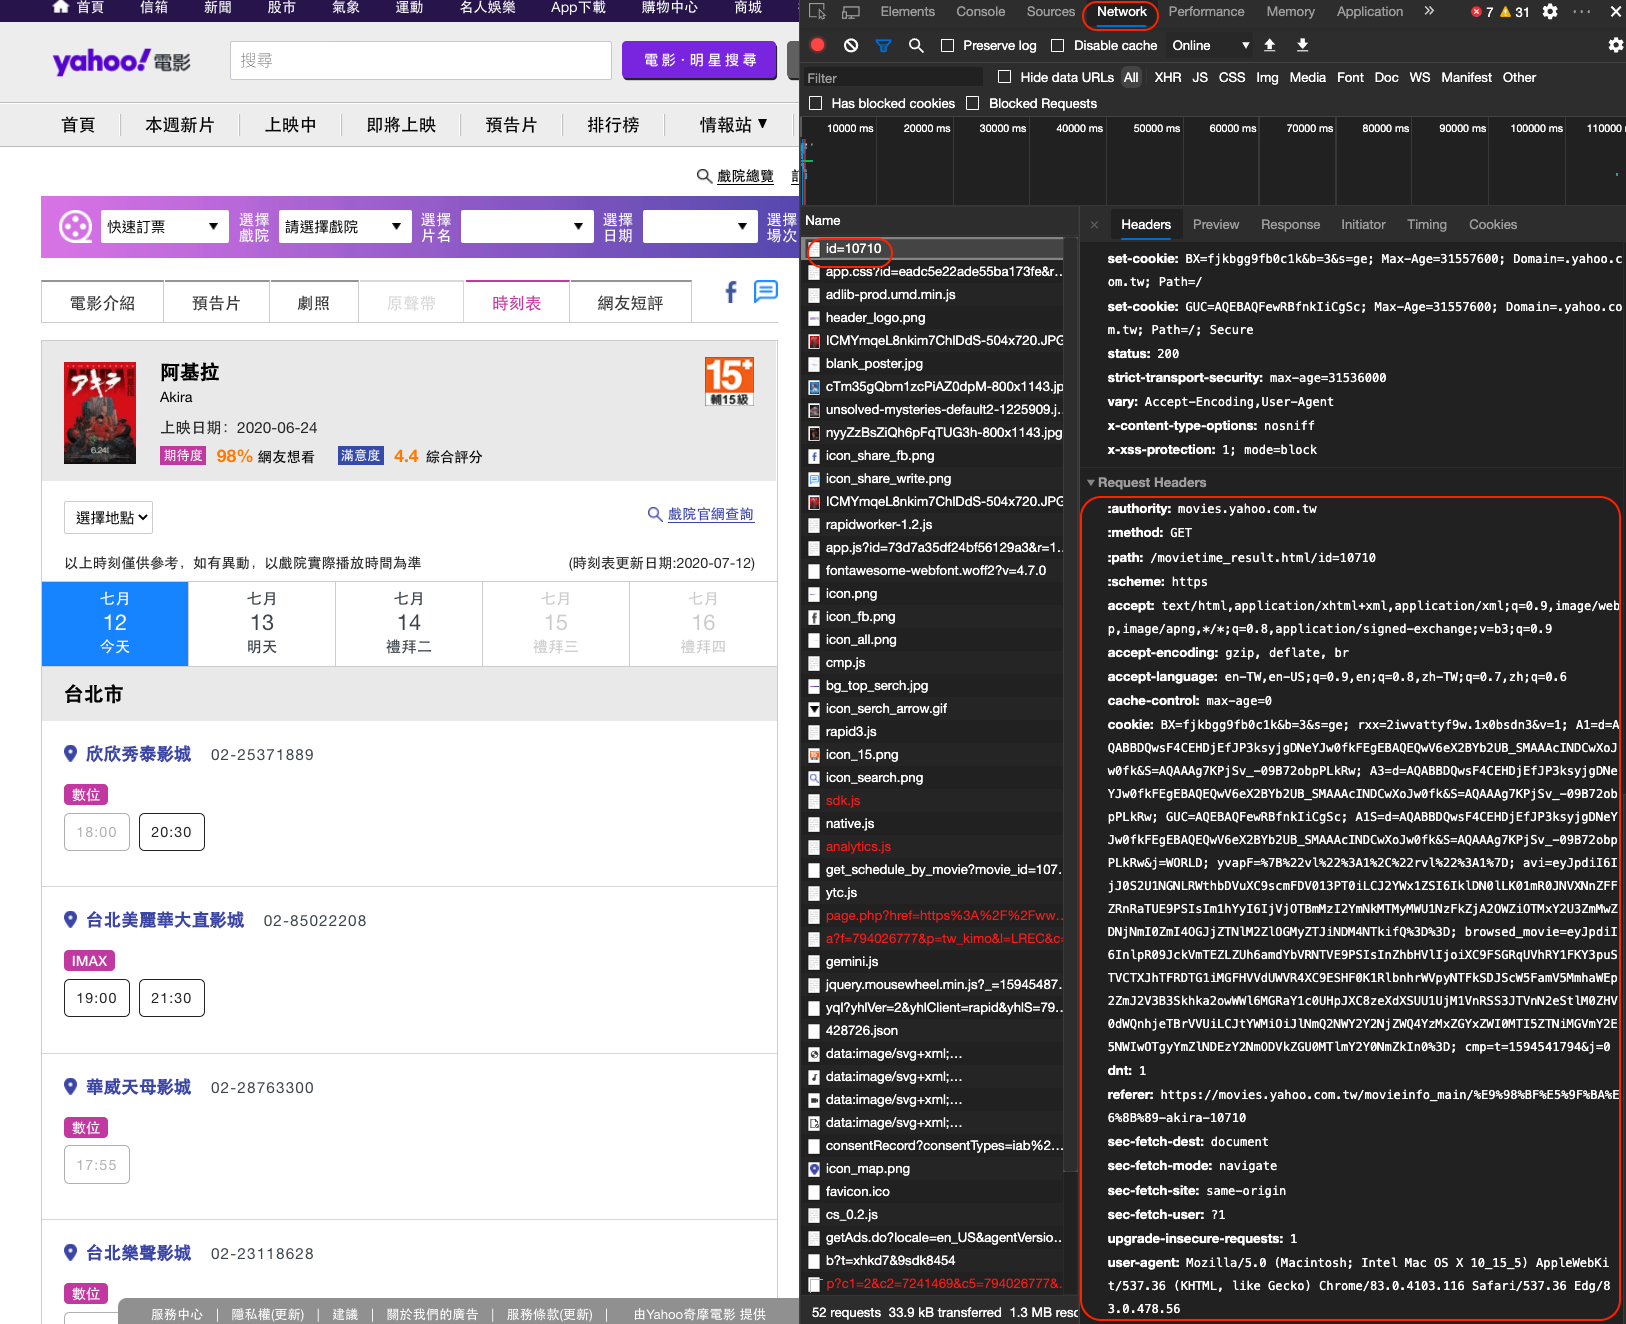
Task: Click the blue comment bubble icon
Action: [766, 291]
